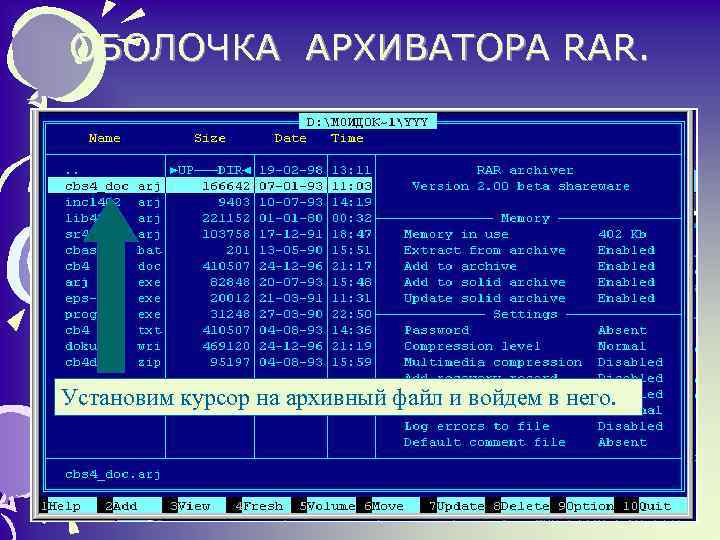Click size value 166642
720x540 pixels.
click(x=226, y=186)
